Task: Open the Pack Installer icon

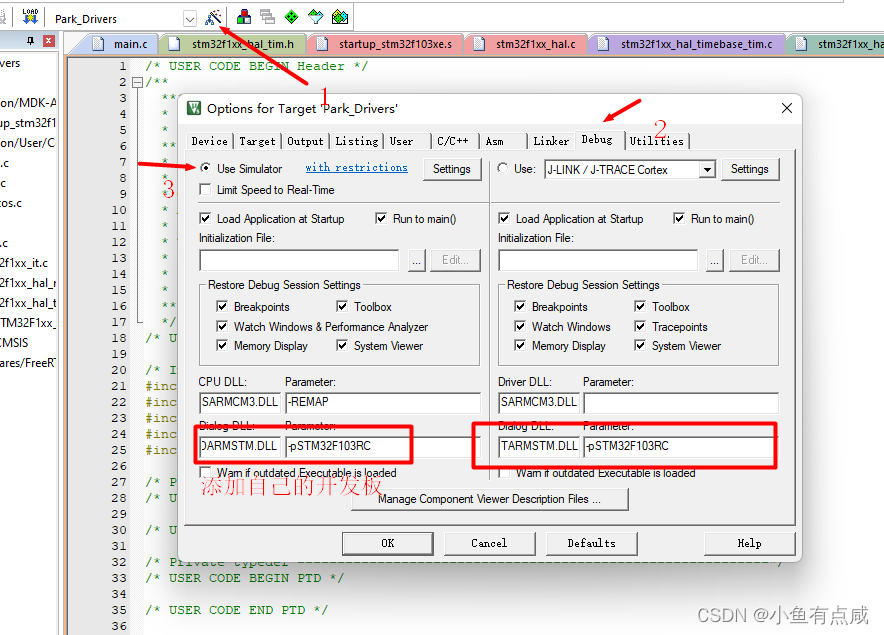Action: pos(340,17)
